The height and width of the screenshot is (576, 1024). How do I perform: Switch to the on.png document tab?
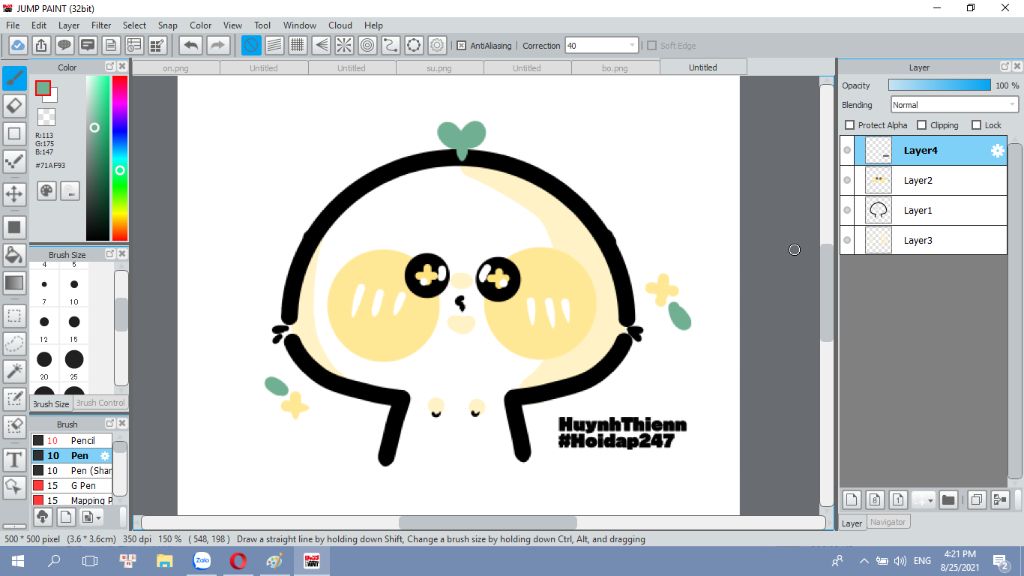(x=176, y=68)
